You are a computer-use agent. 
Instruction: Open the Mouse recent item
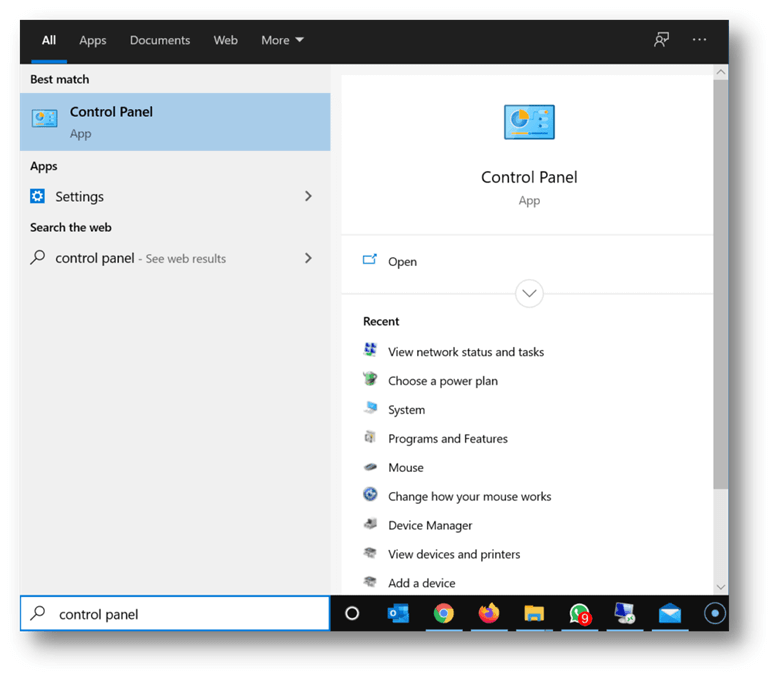point(406,467)
